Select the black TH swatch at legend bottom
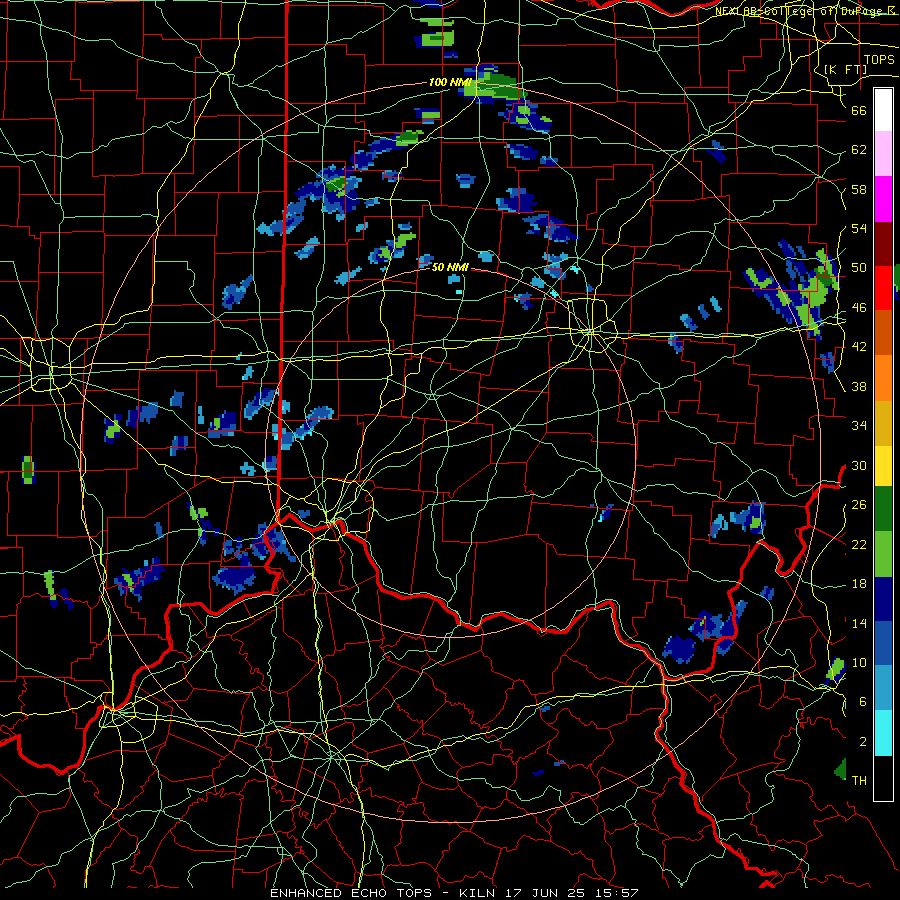The width and height of the screenshot is (900, 900). (883, 778)
